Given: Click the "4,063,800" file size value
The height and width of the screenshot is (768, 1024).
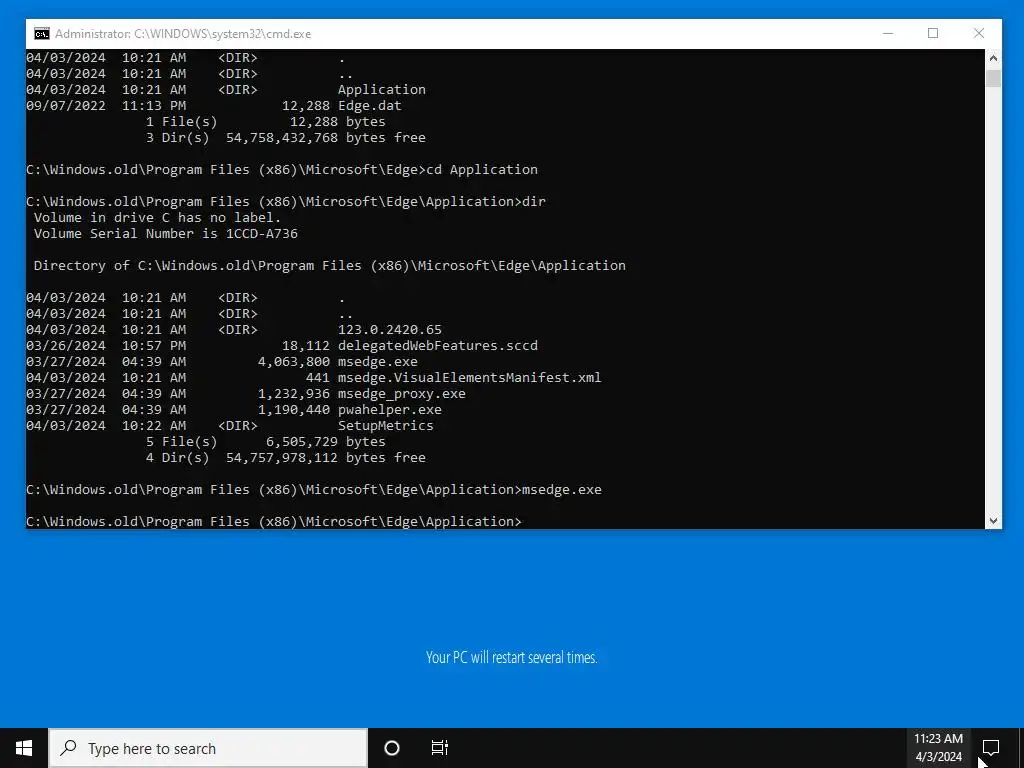Looking at the screenshot, I should point(294,362).
